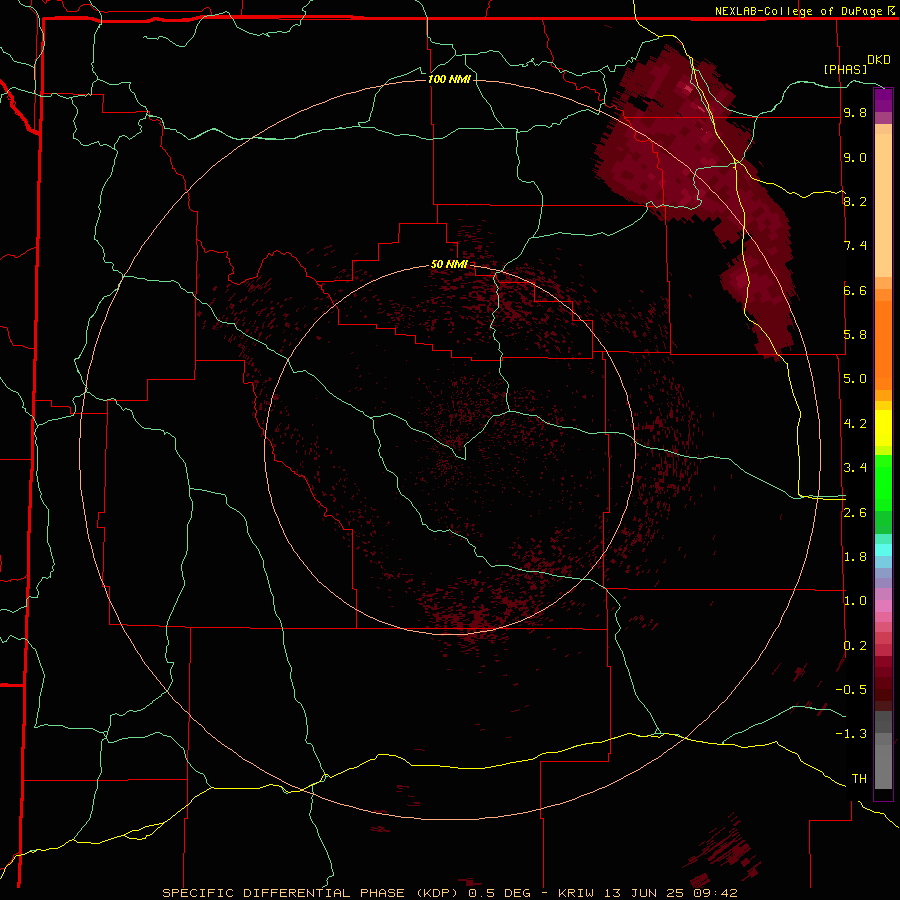Click the 6.6 value on the color scale
Viewport: 900px width, 900px height.
tap(855, 290)
